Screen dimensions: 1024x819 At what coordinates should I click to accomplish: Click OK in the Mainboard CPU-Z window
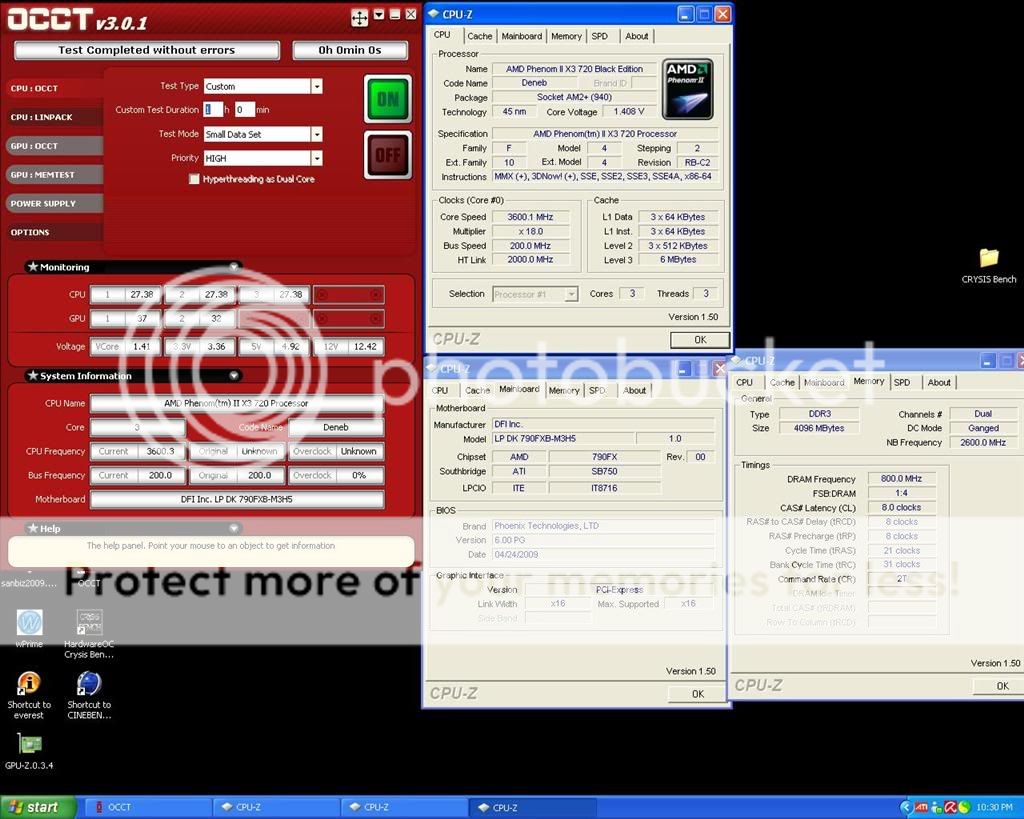click(697, 694)
